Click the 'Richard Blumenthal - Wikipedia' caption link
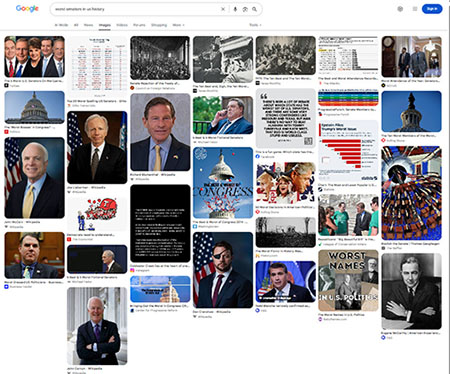 (x=152, y=174)
